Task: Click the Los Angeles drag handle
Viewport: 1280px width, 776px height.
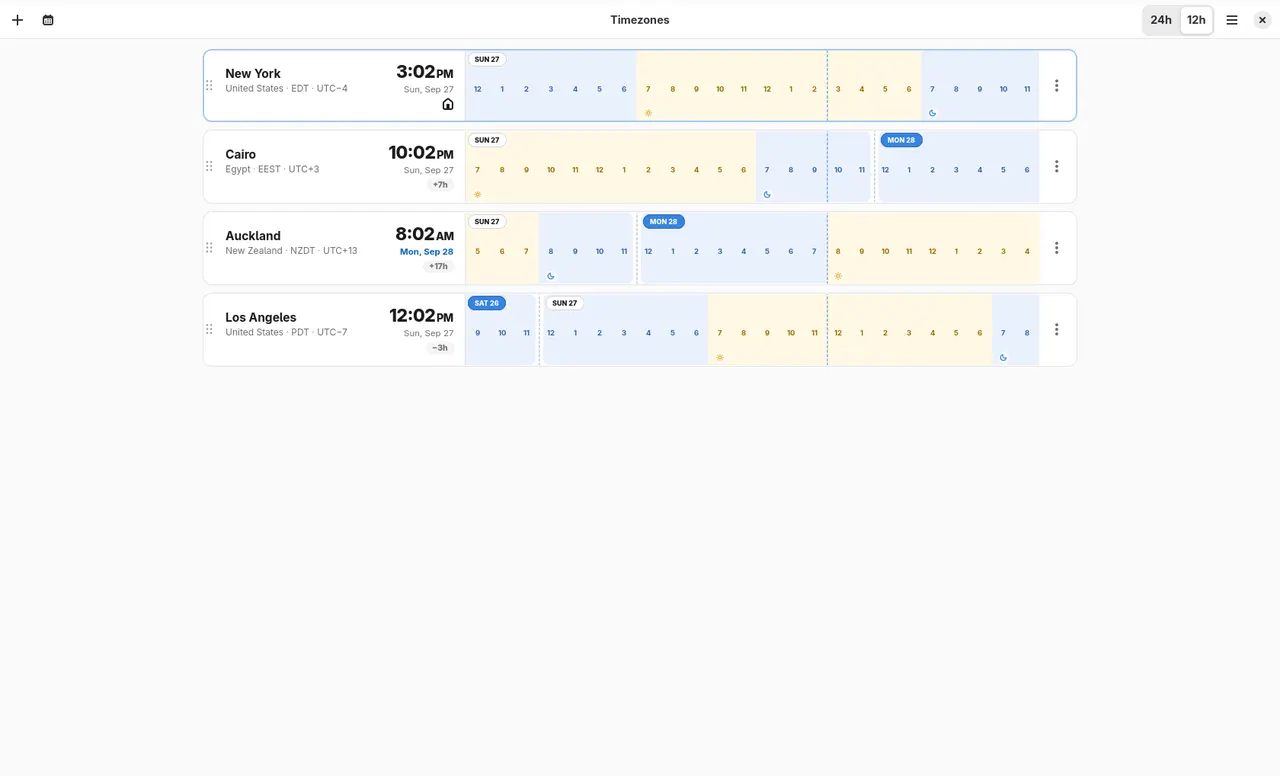Action: coord(209,329)
